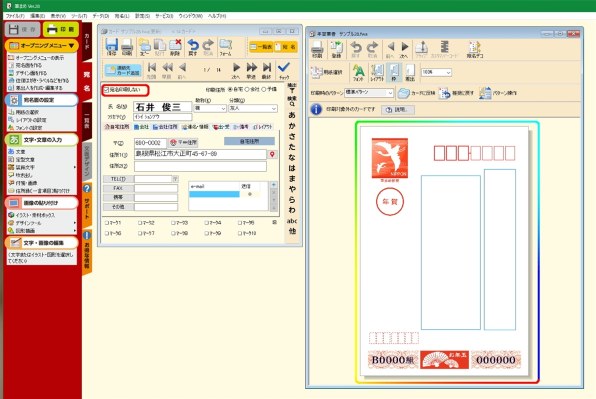The image size is (596, 399).
Task: Click the 説明 button in the info bar
Action: click(398, 110)
